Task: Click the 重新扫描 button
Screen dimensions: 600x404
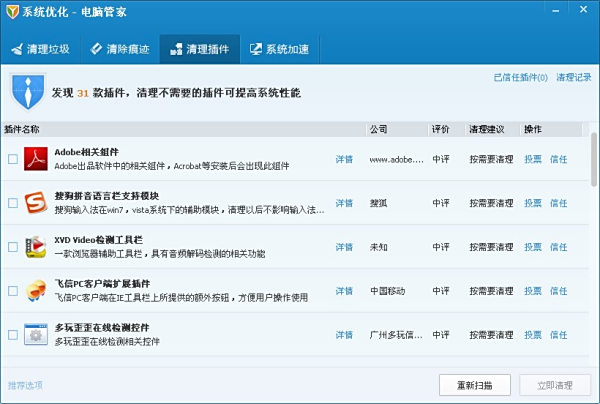Action: pos(475,385)
